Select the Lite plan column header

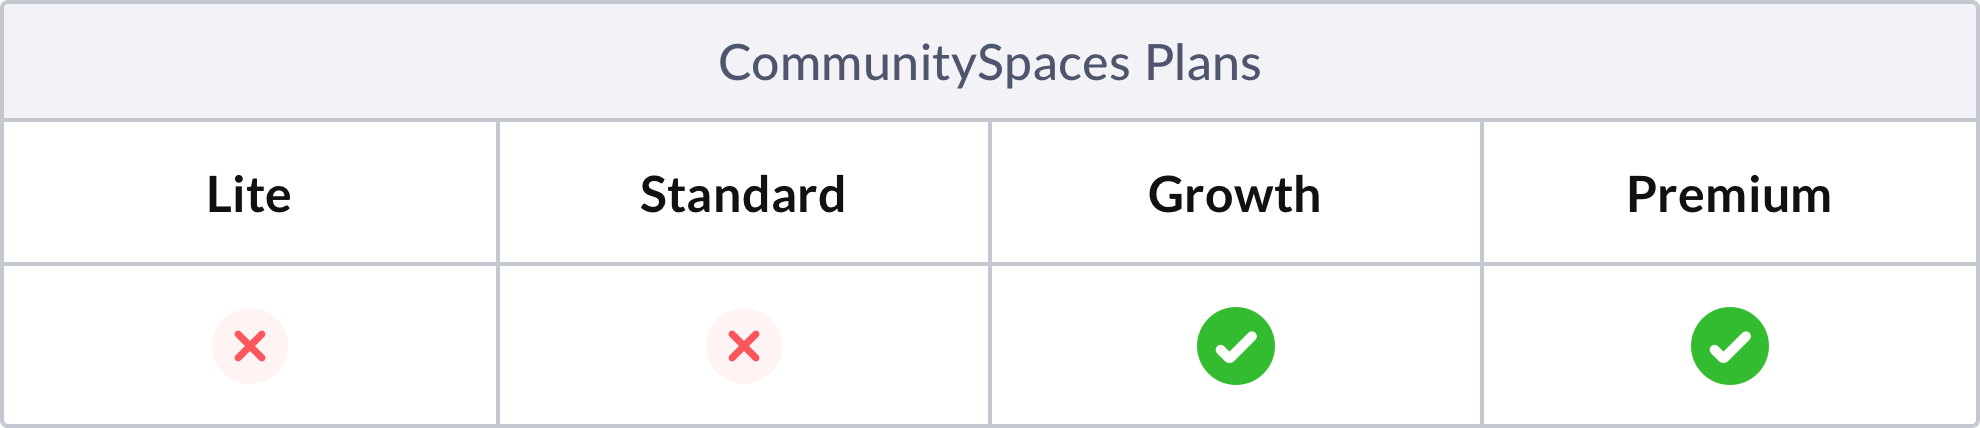coord(249,194)
